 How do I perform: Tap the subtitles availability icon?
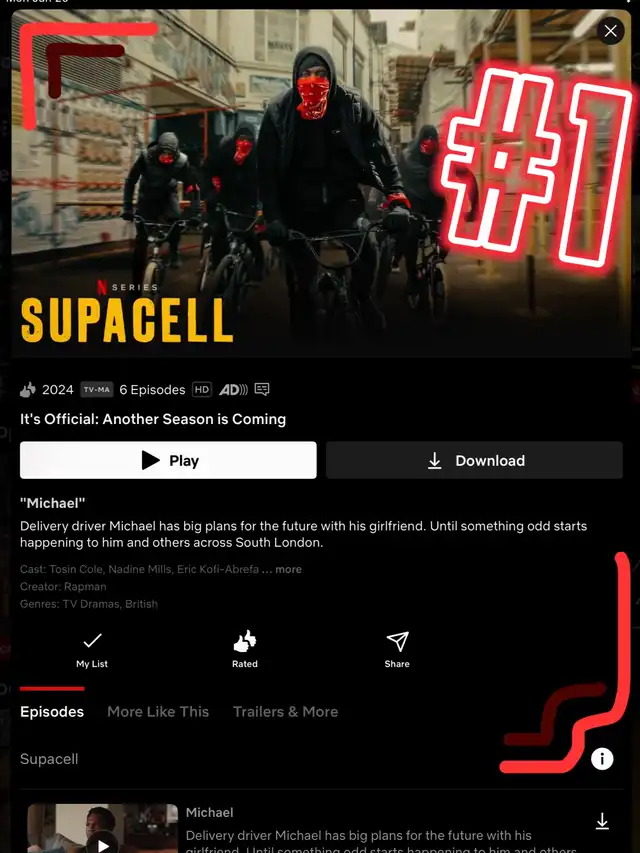(262, 390)
